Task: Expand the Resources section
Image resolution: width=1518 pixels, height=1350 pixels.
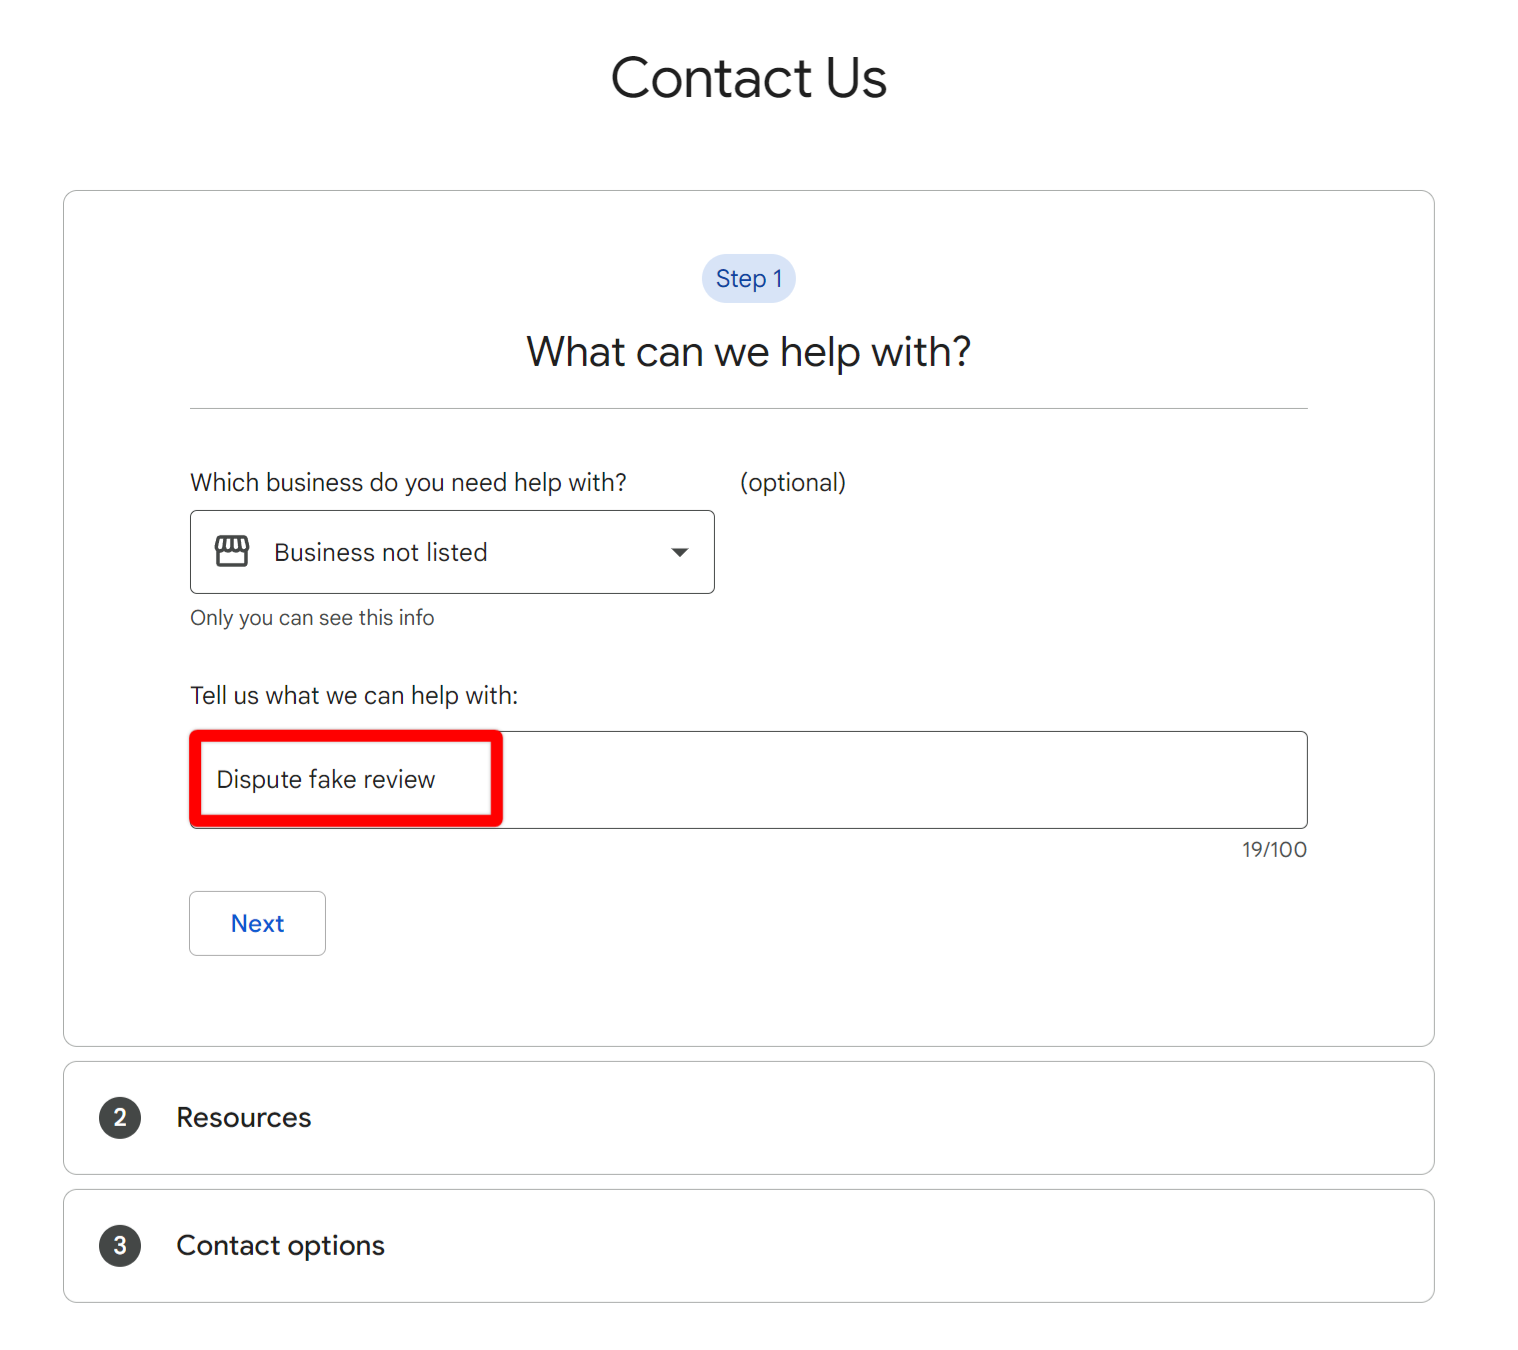Action: 244,1117
